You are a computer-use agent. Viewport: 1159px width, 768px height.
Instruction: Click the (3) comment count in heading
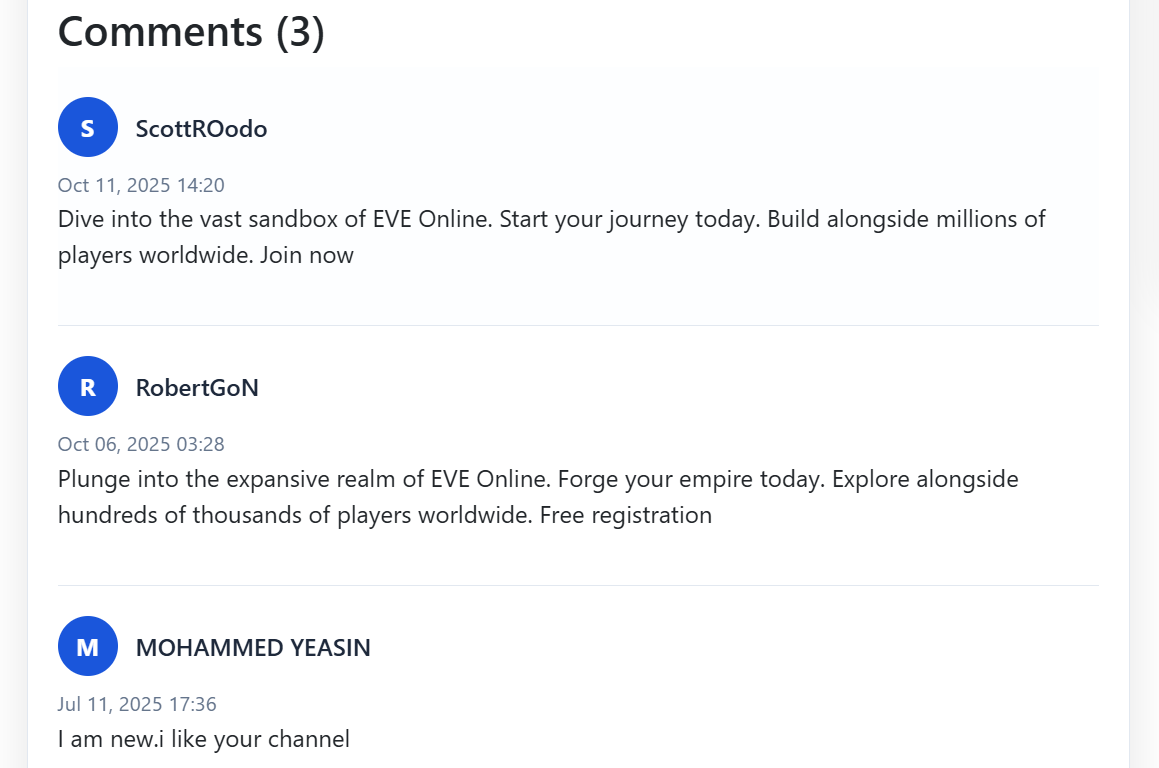pos(300,32)
